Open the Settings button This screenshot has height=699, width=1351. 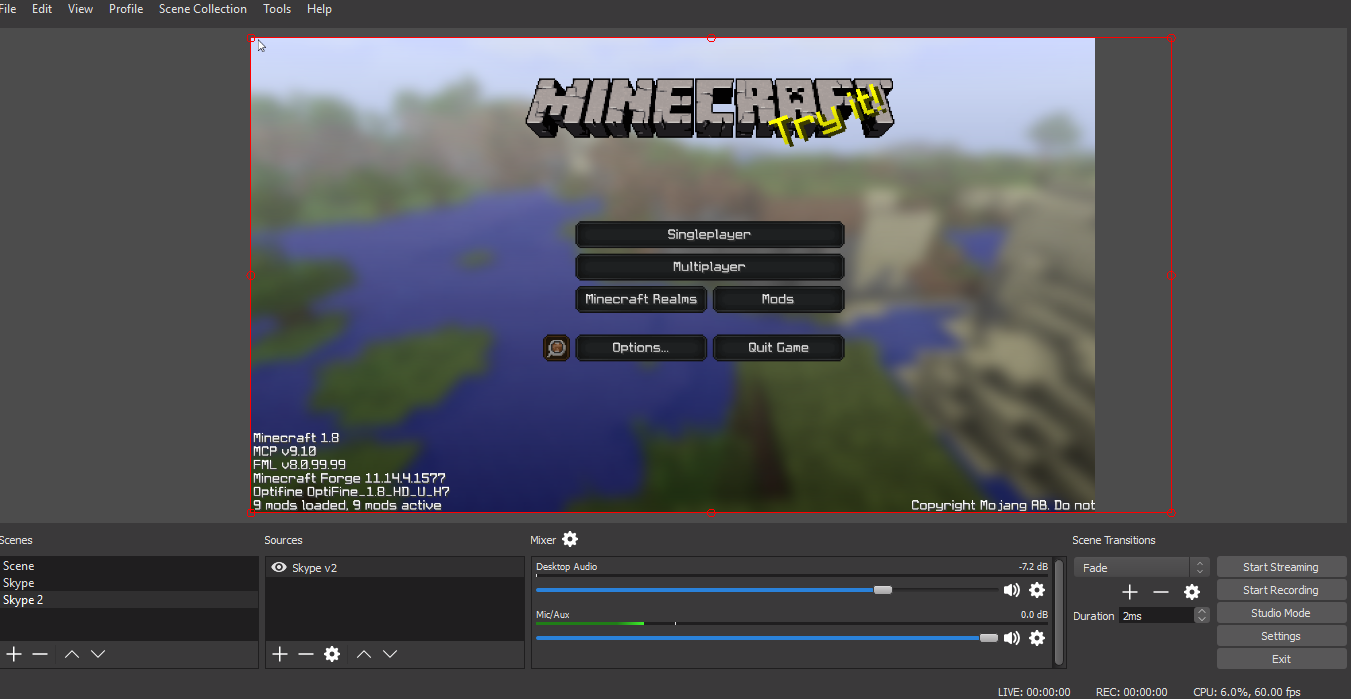coord(1281,636)
